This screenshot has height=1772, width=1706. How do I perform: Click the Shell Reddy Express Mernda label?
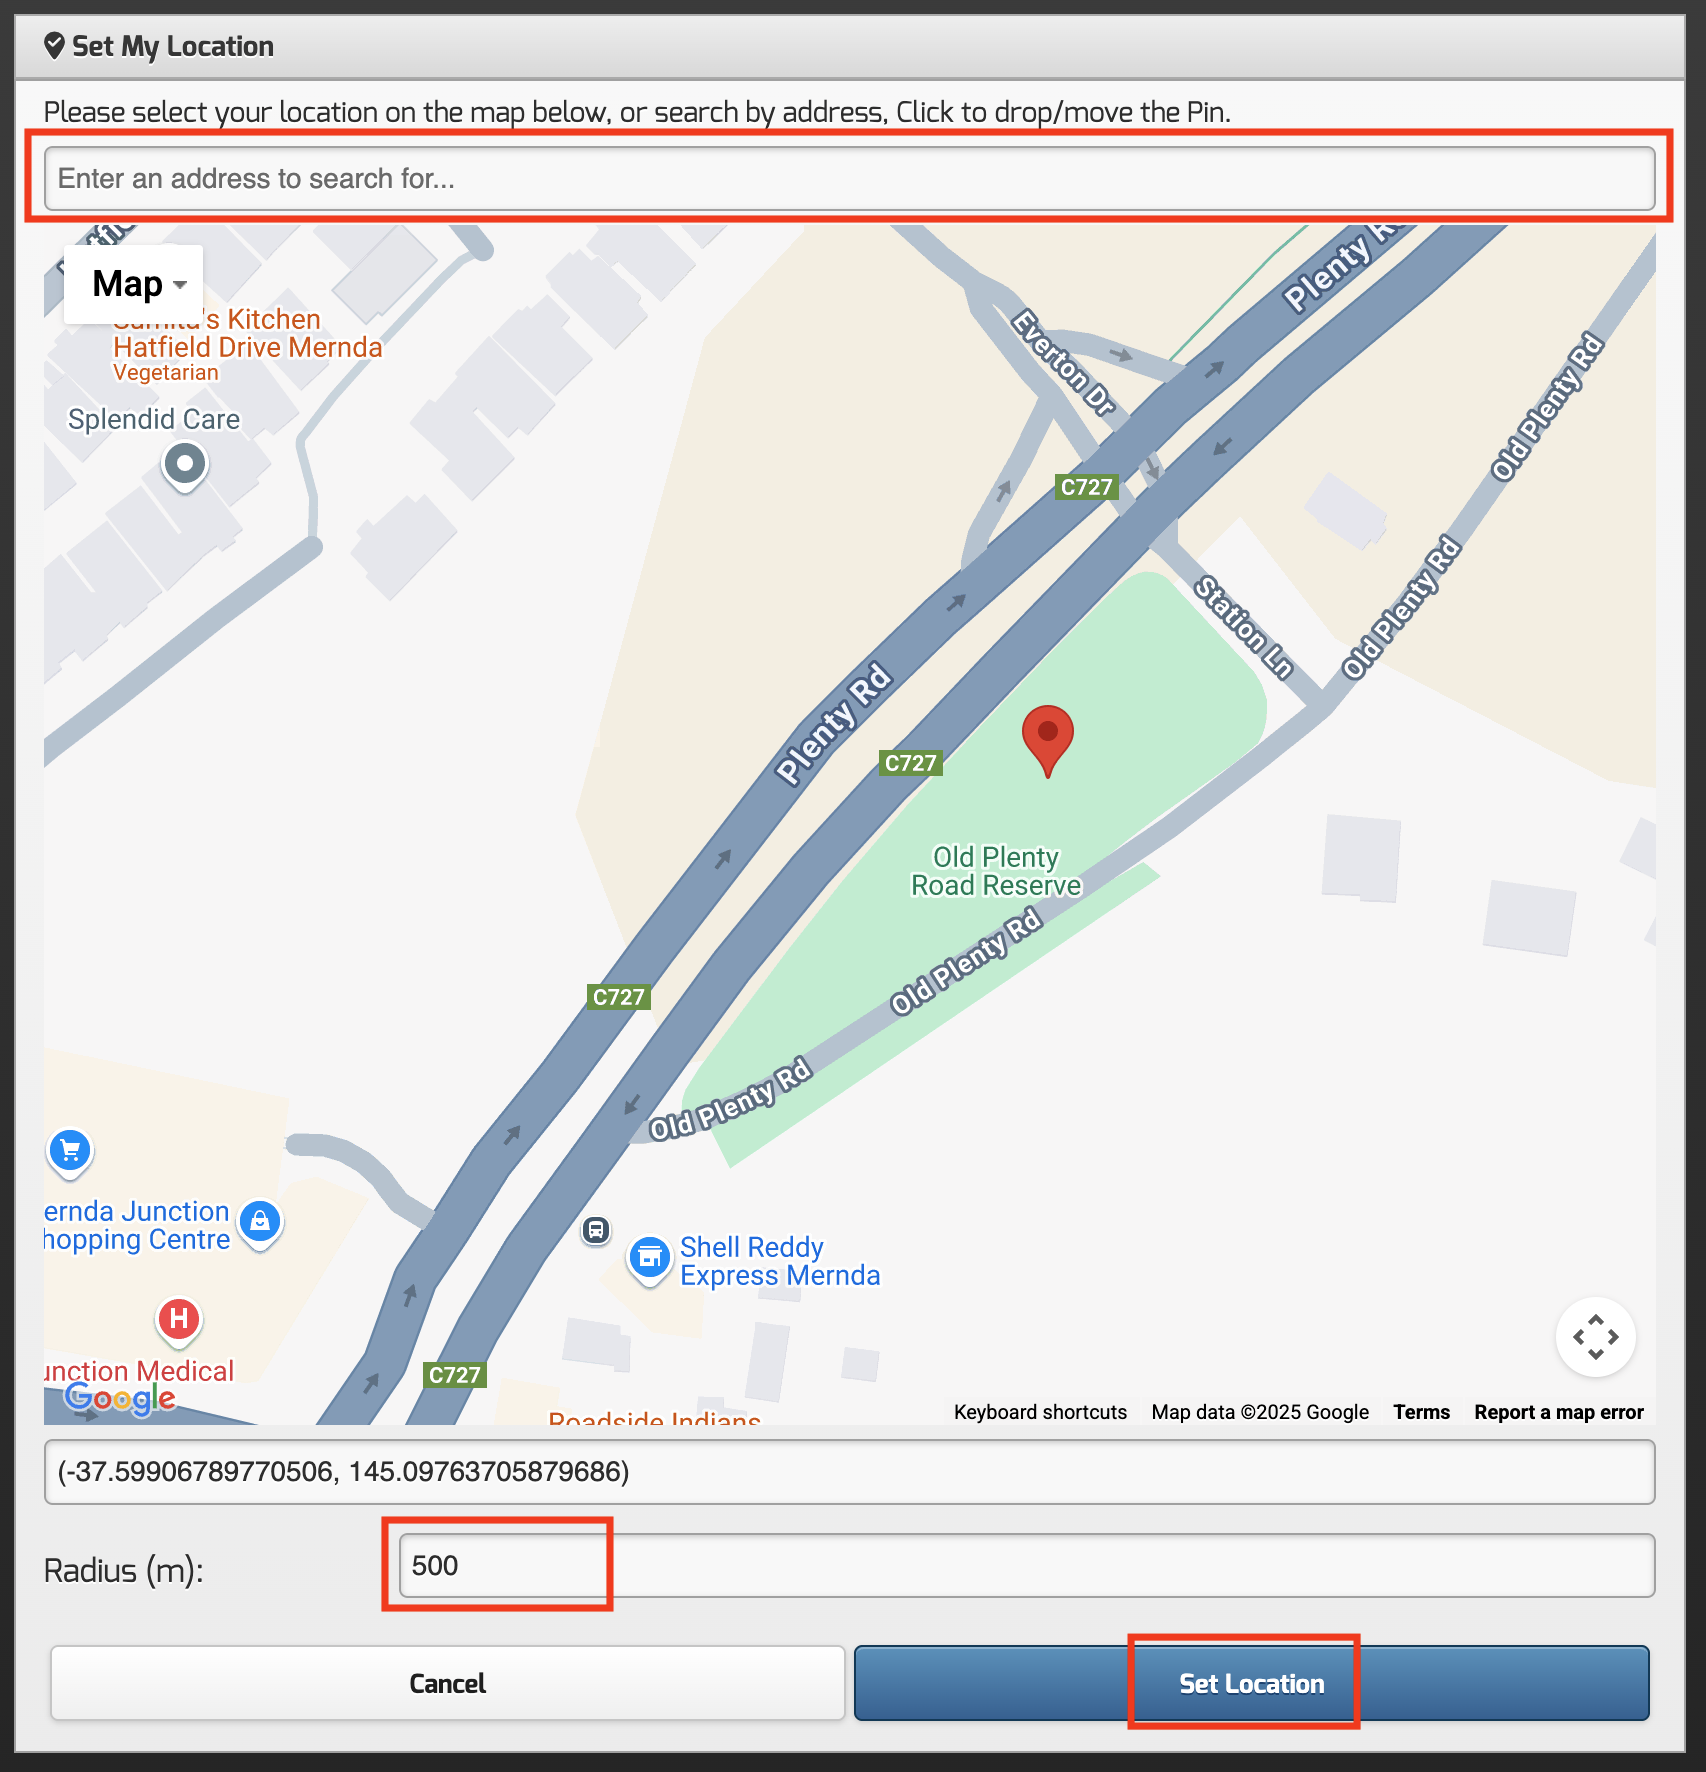click(x=779, y=1261)
